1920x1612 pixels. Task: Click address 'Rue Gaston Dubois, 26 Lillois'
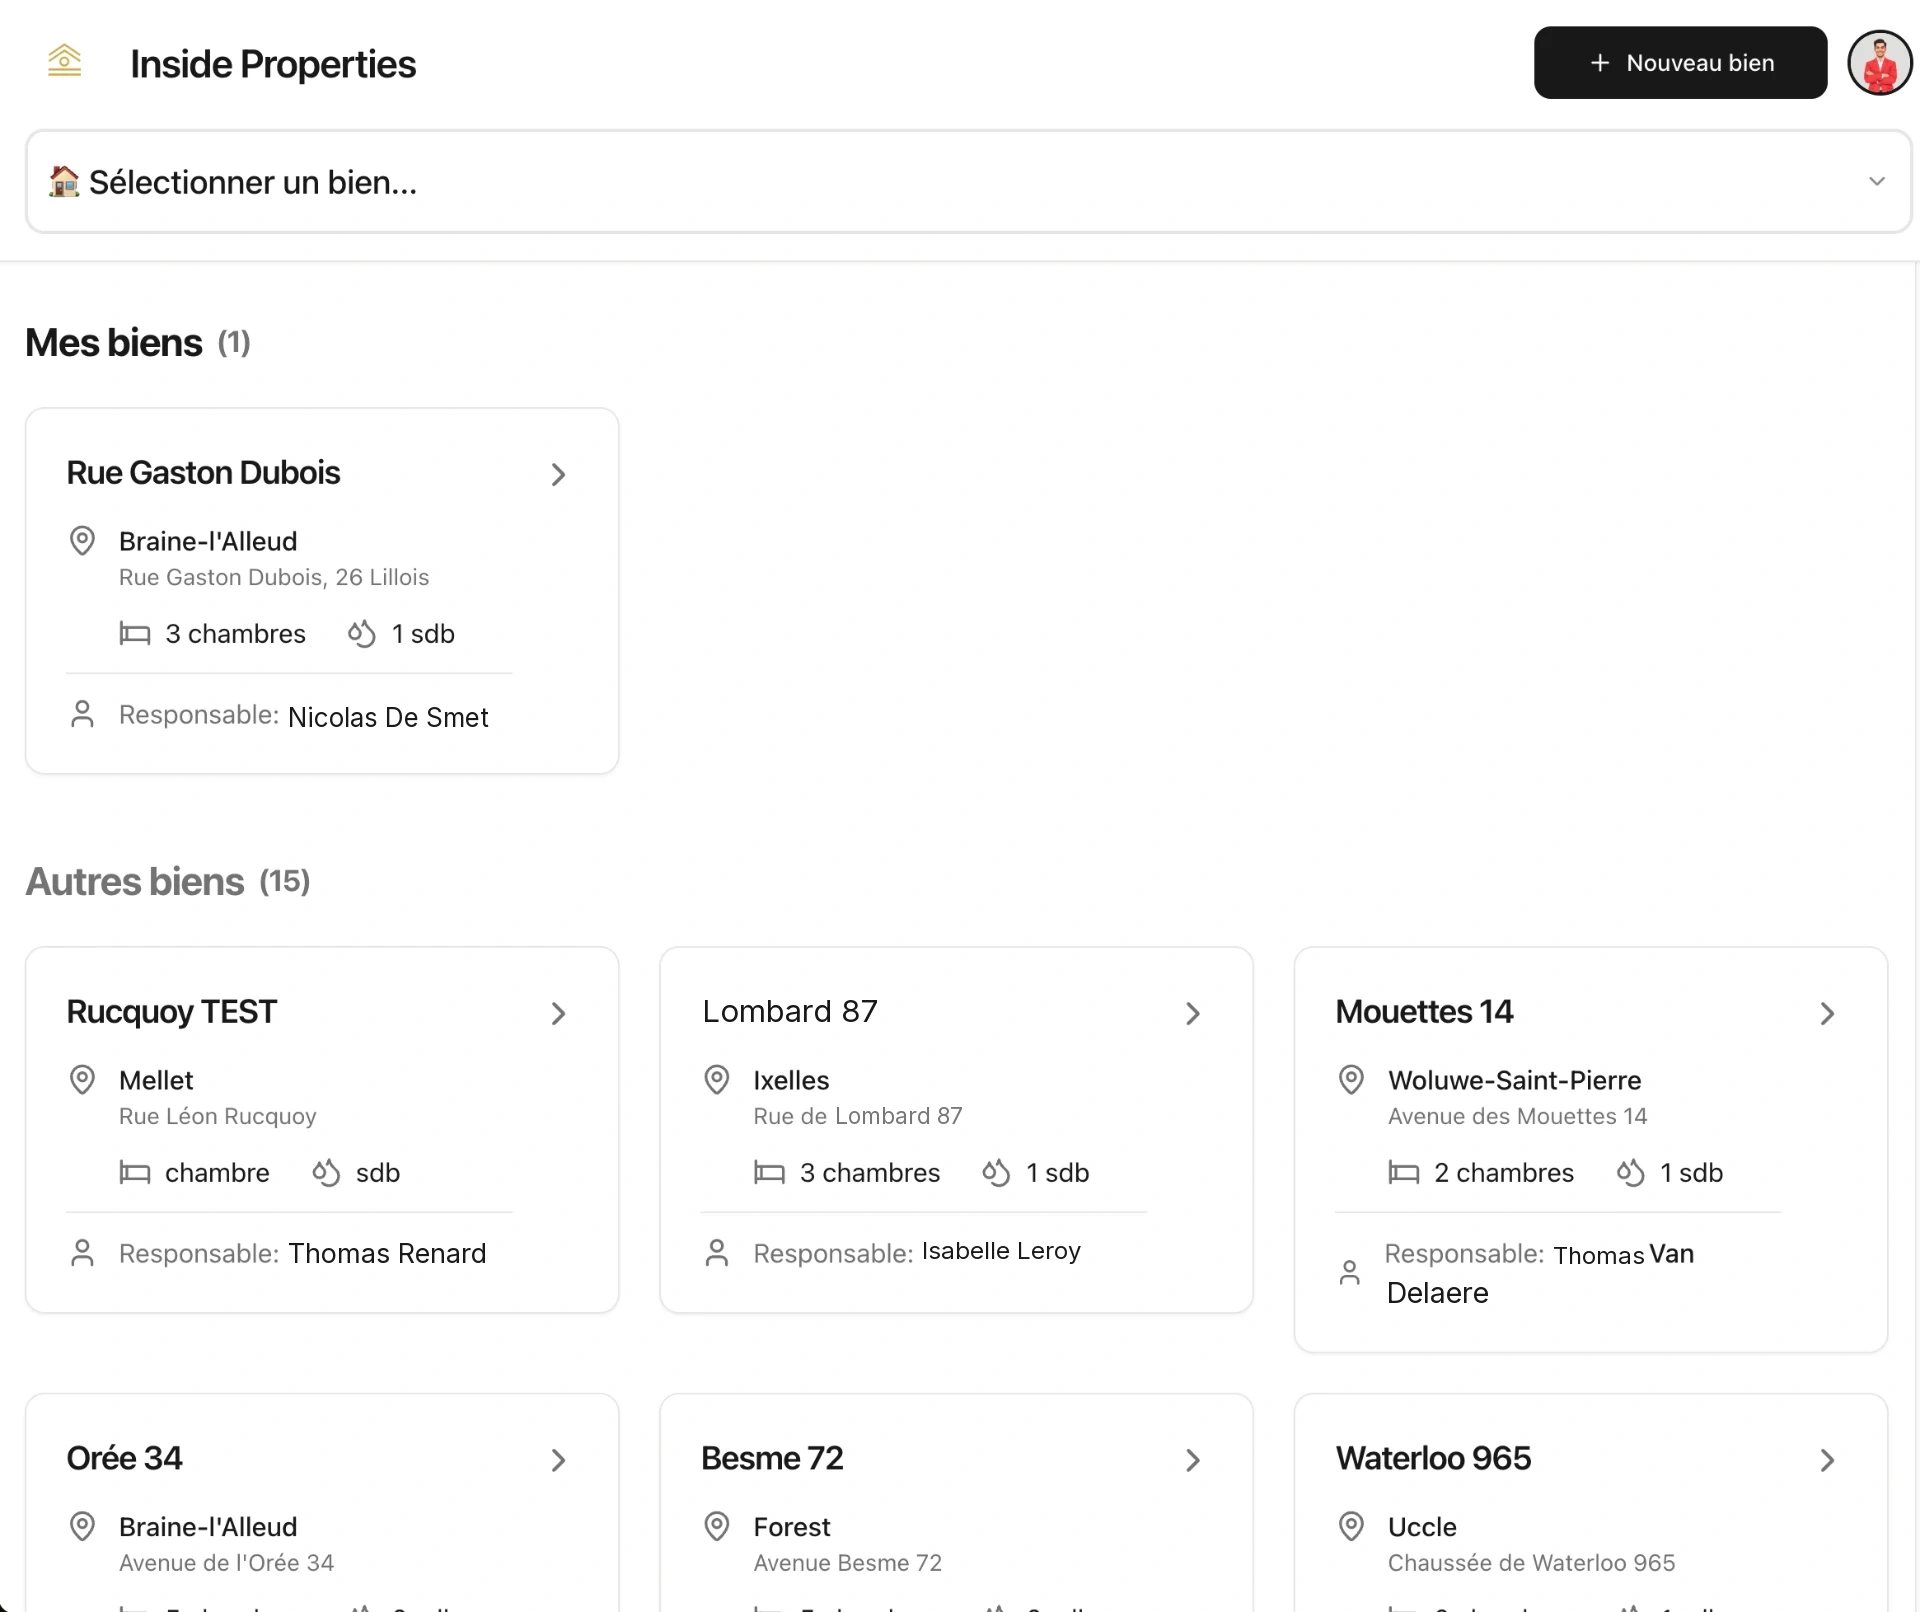[274, 577]
